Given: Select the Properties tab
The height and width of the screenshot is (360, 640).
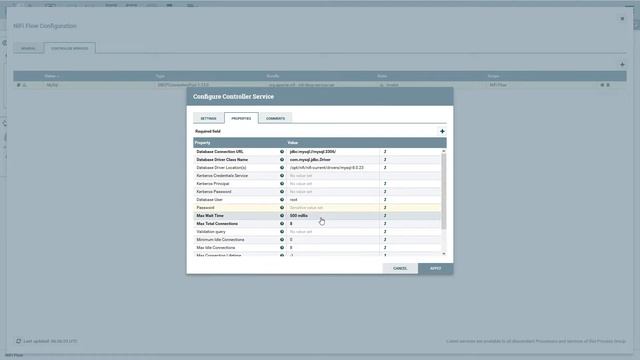Looking at the screenshot, I should click(241, 118).
